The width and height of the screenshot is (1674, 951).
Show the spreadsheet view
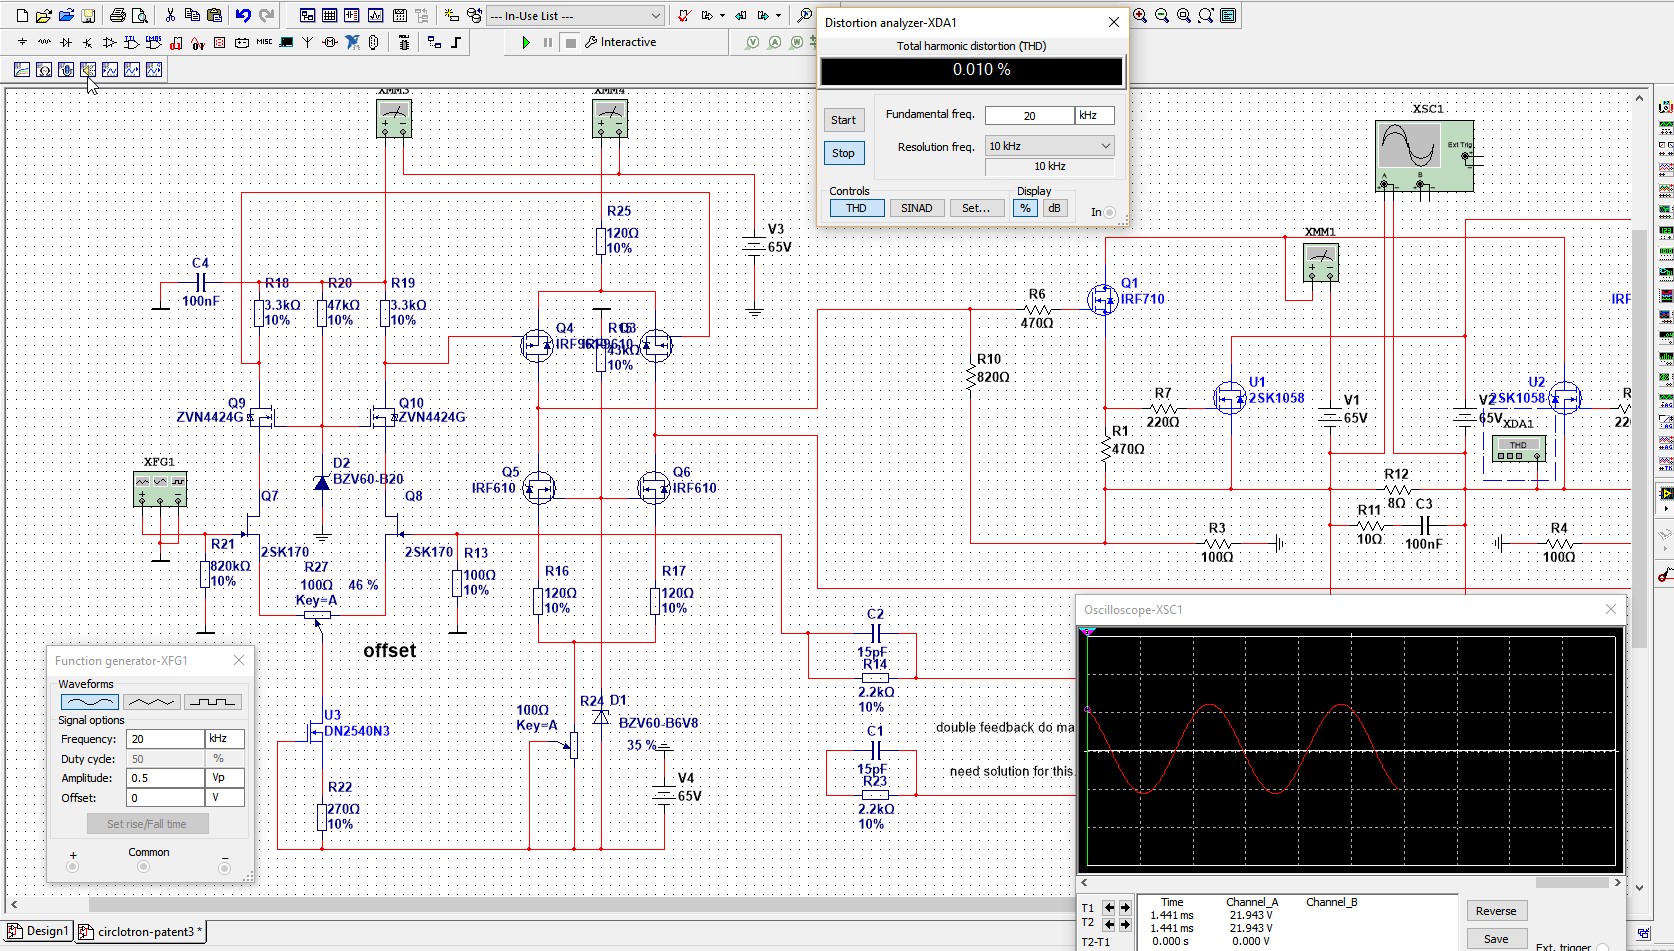pos(329,15)
